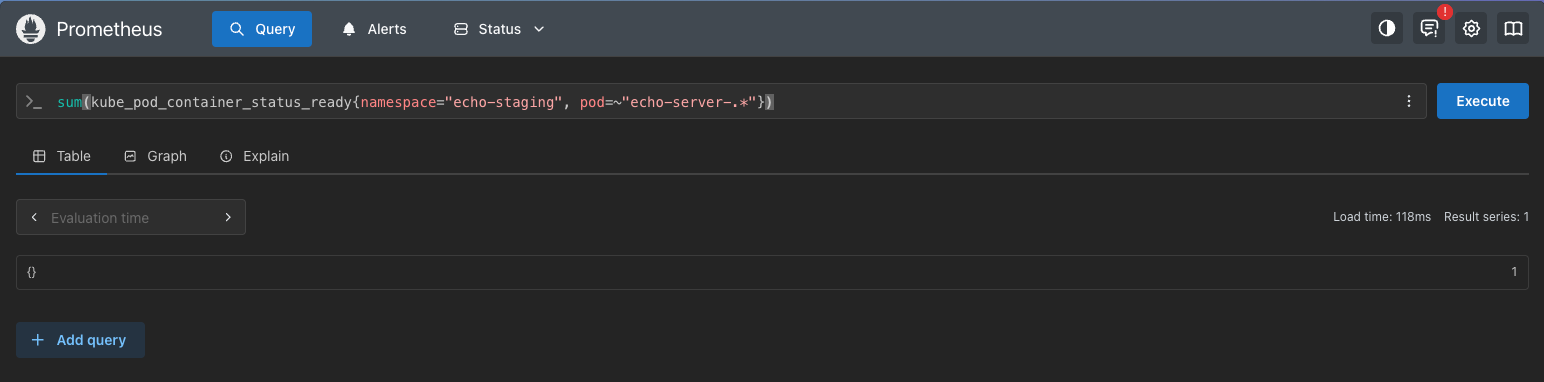The width and height of the screenshot is (1544, 382).
Task: Click the Add query button
Action: tap(80, 340)
